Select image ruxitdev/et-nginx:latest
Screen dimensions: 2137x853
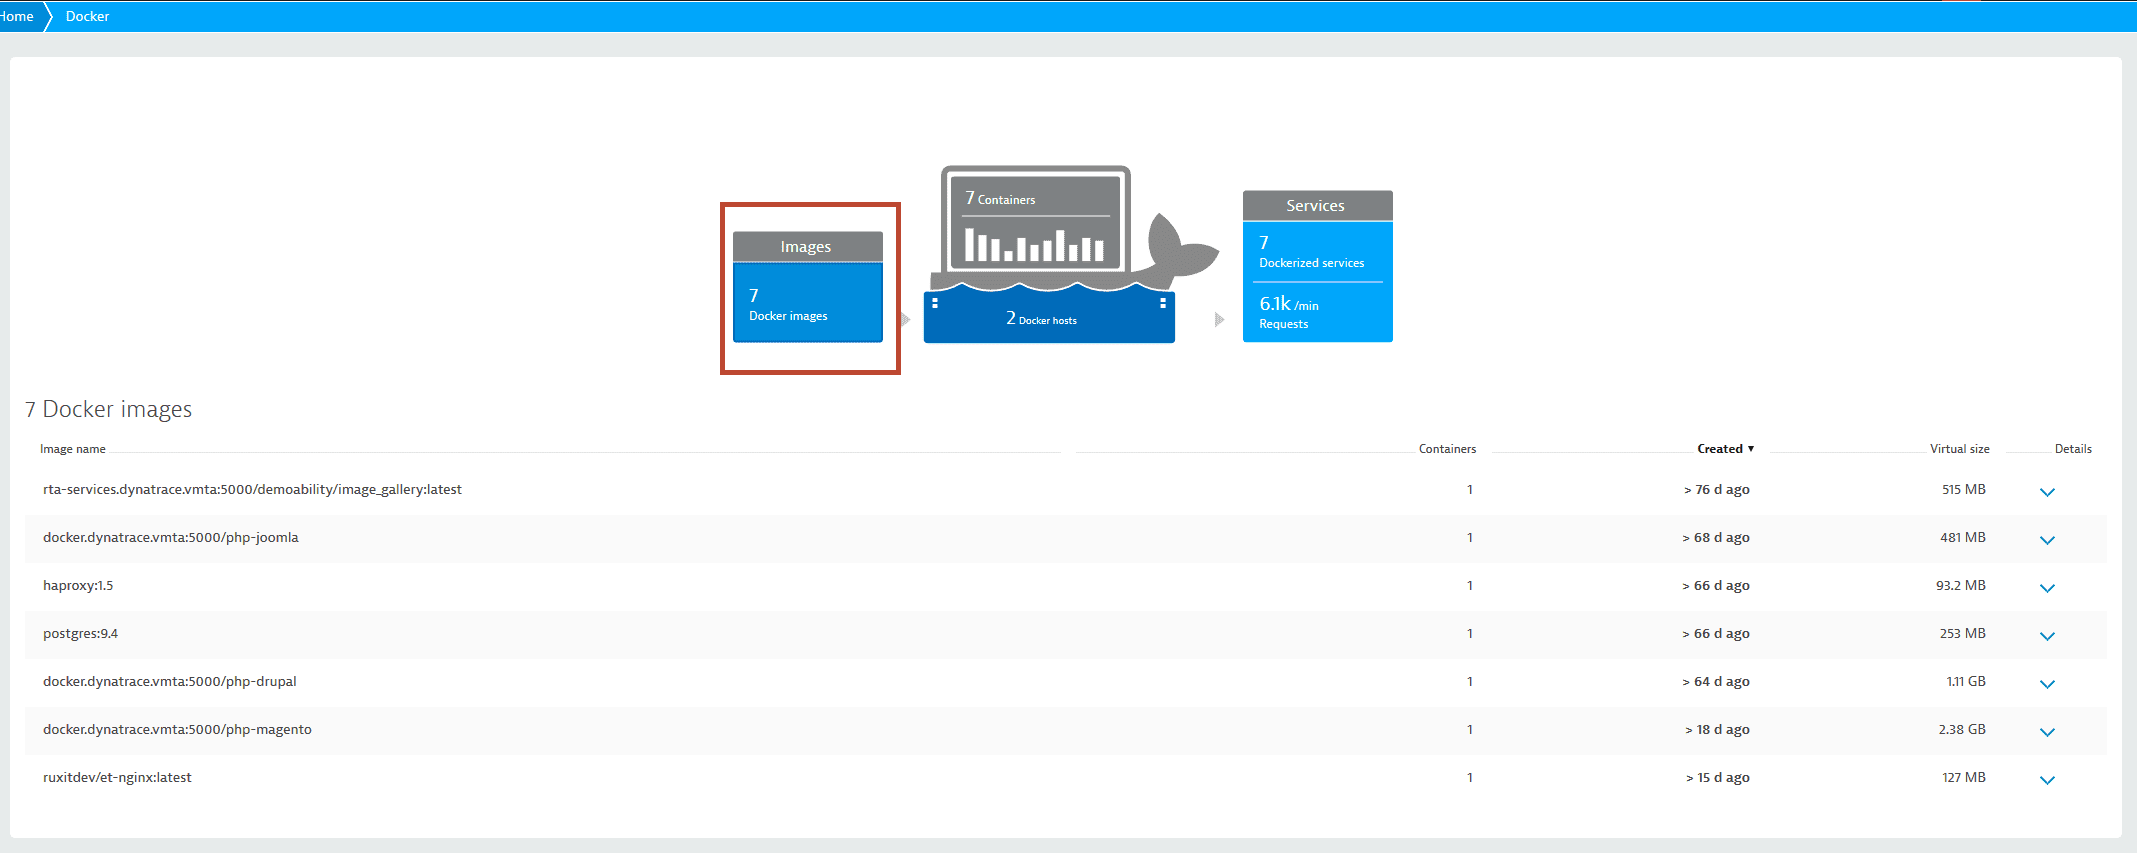point(117,777)
